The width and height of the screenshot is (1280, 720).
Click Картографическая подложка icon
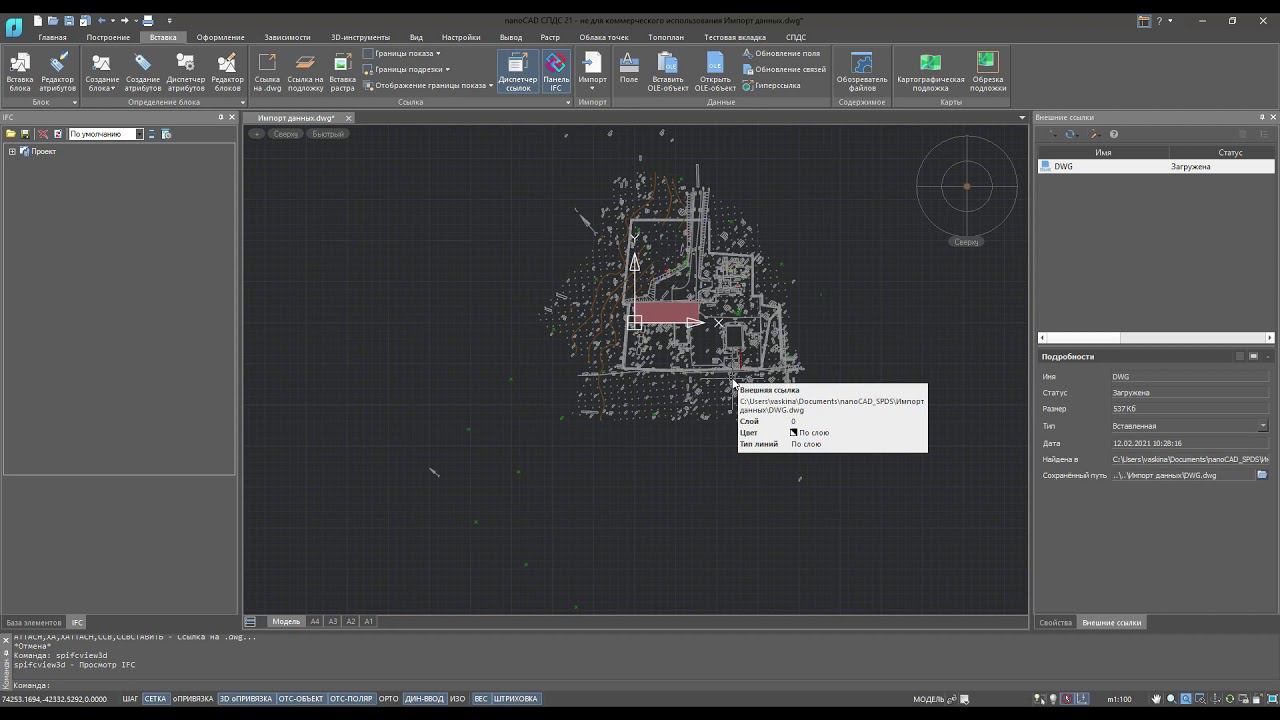click(x=930, y=72)
